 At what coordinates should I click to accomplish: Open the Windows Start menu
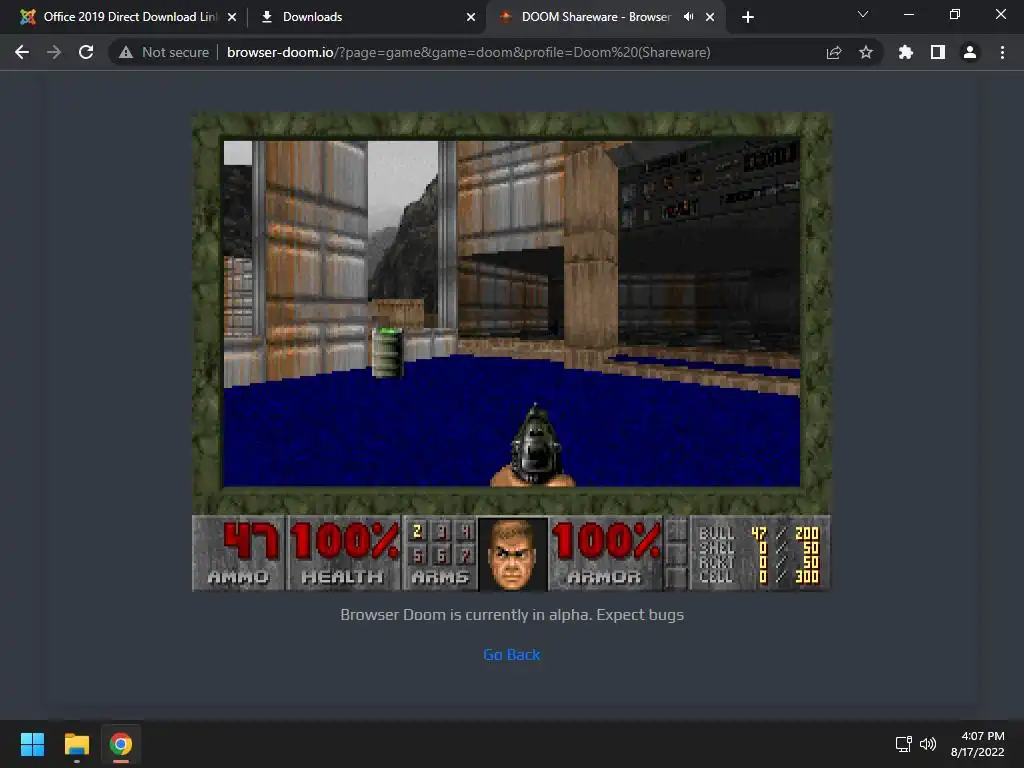point(32,744)
